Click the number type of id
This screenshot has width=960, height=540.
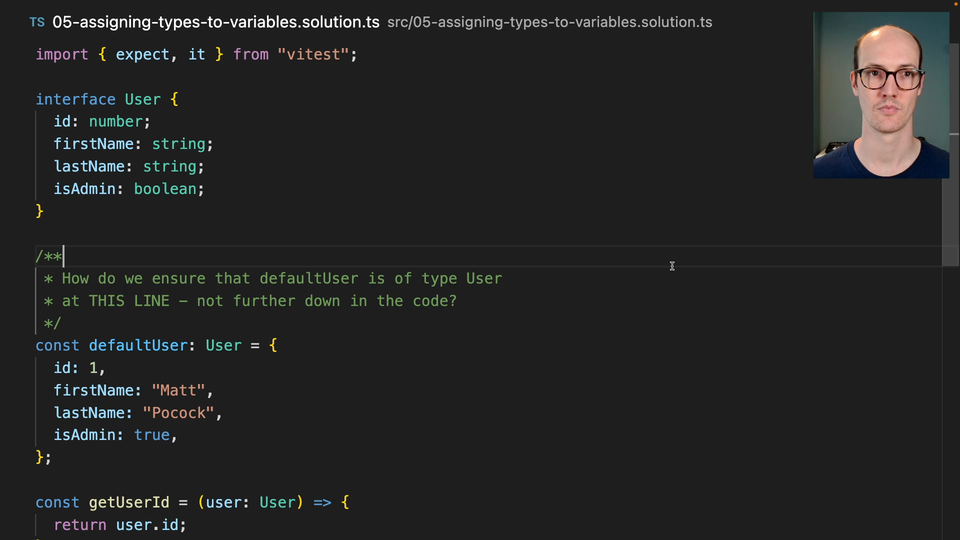[116, 121]
